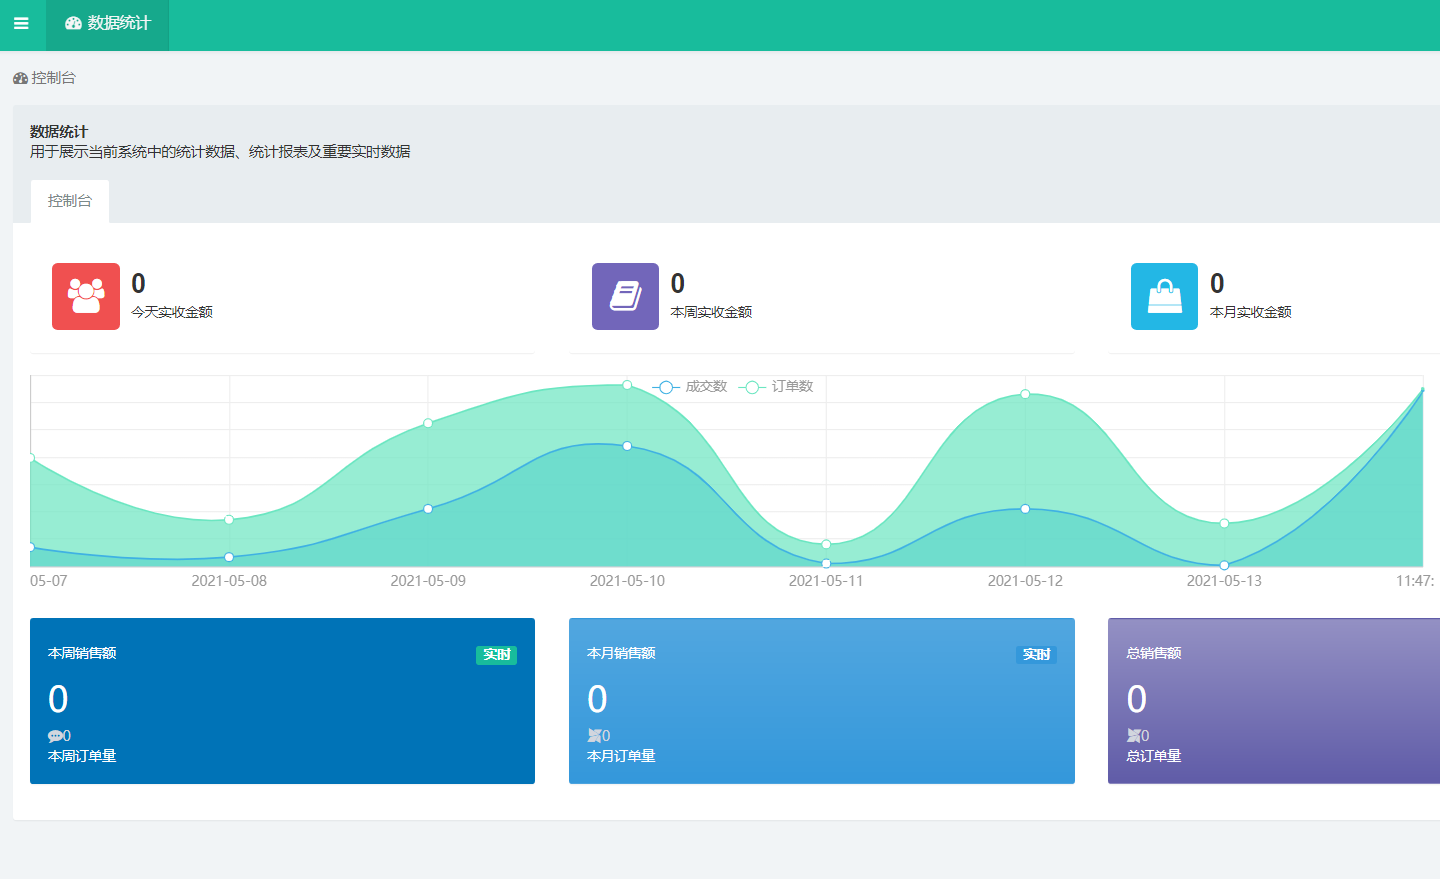Click the cart icon above 本月订单量
The image size is (1440, 879).
(594, 736)
